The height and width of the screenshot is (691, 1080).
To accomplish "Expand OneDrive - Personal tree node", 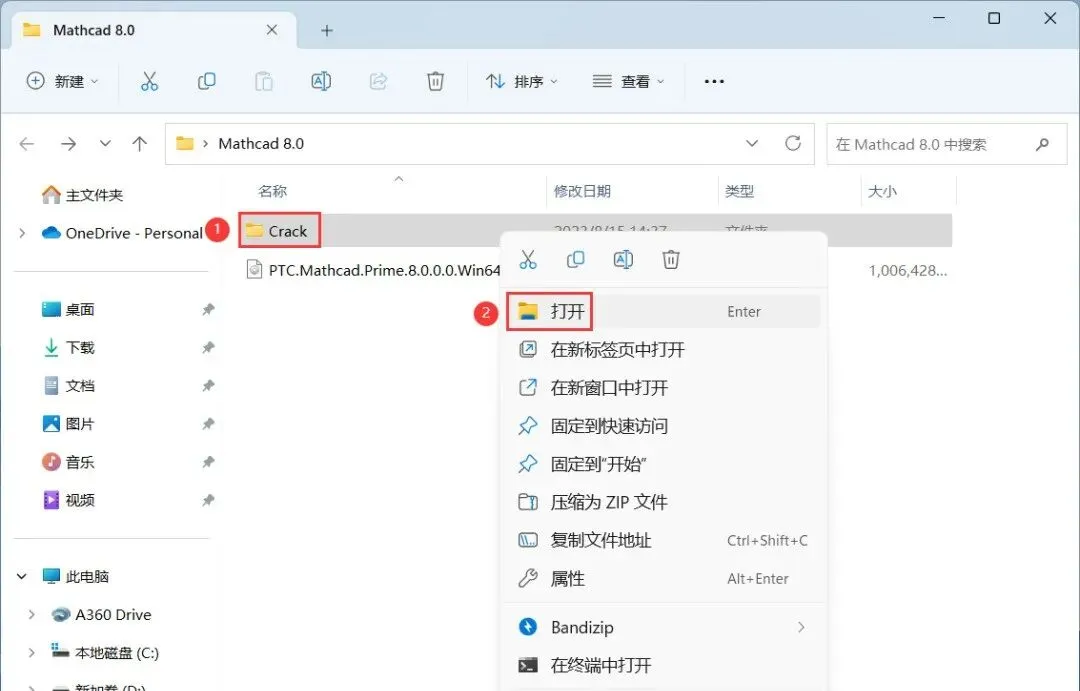I will coord(22,234).
